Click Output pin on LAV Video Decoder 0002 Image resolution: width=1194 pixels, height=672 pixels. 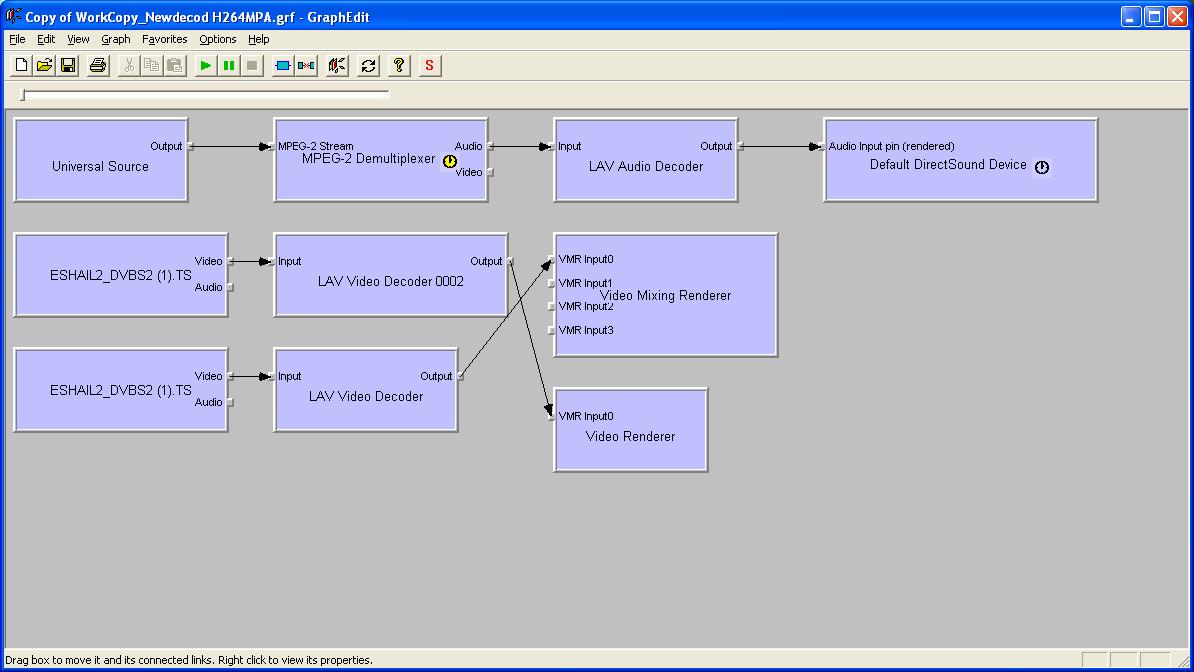coord(510,261)
